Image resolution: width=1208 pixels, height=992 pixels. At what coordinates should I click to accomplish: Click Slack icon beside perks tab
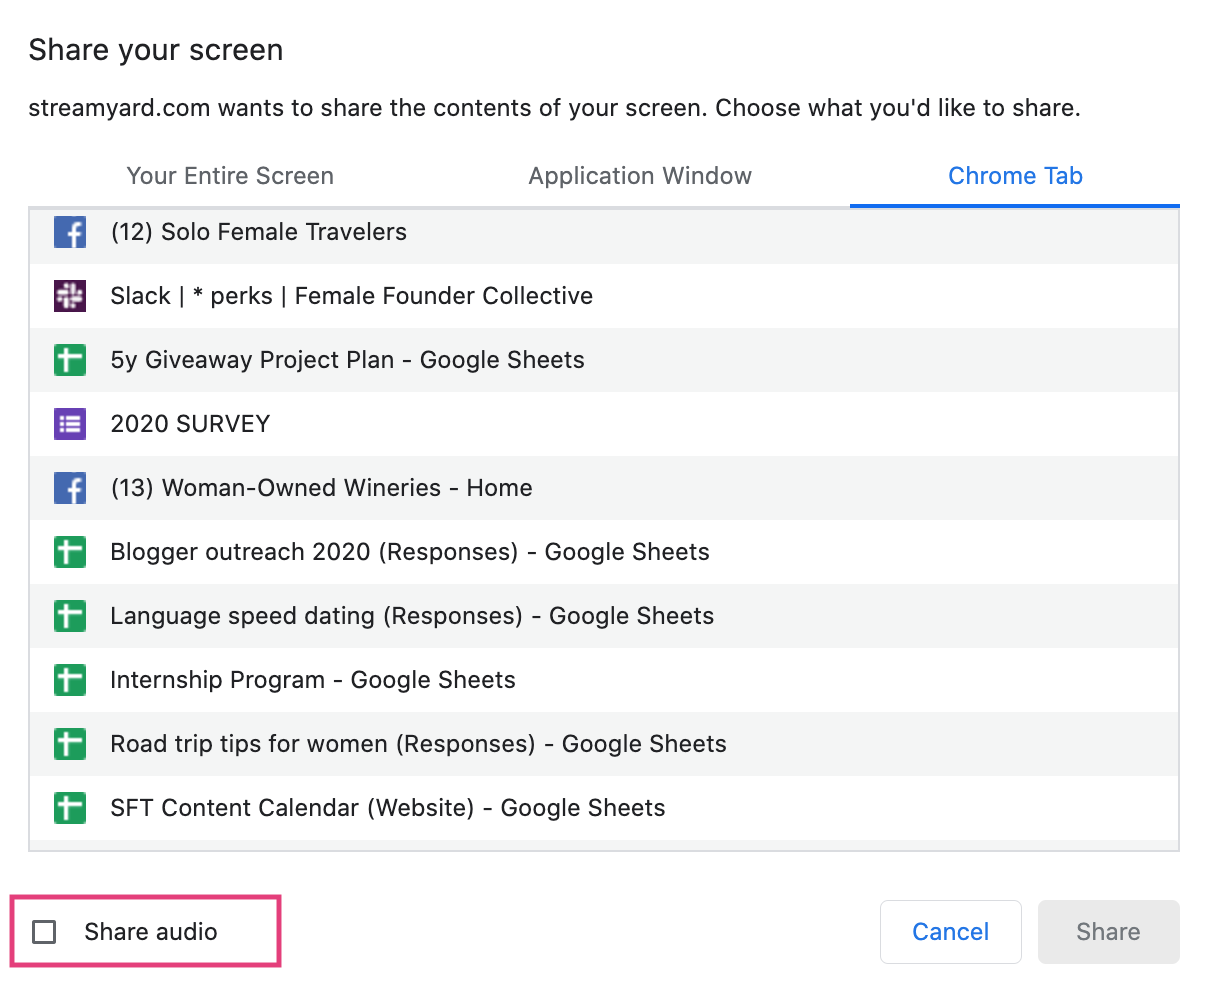coord(70,296)
